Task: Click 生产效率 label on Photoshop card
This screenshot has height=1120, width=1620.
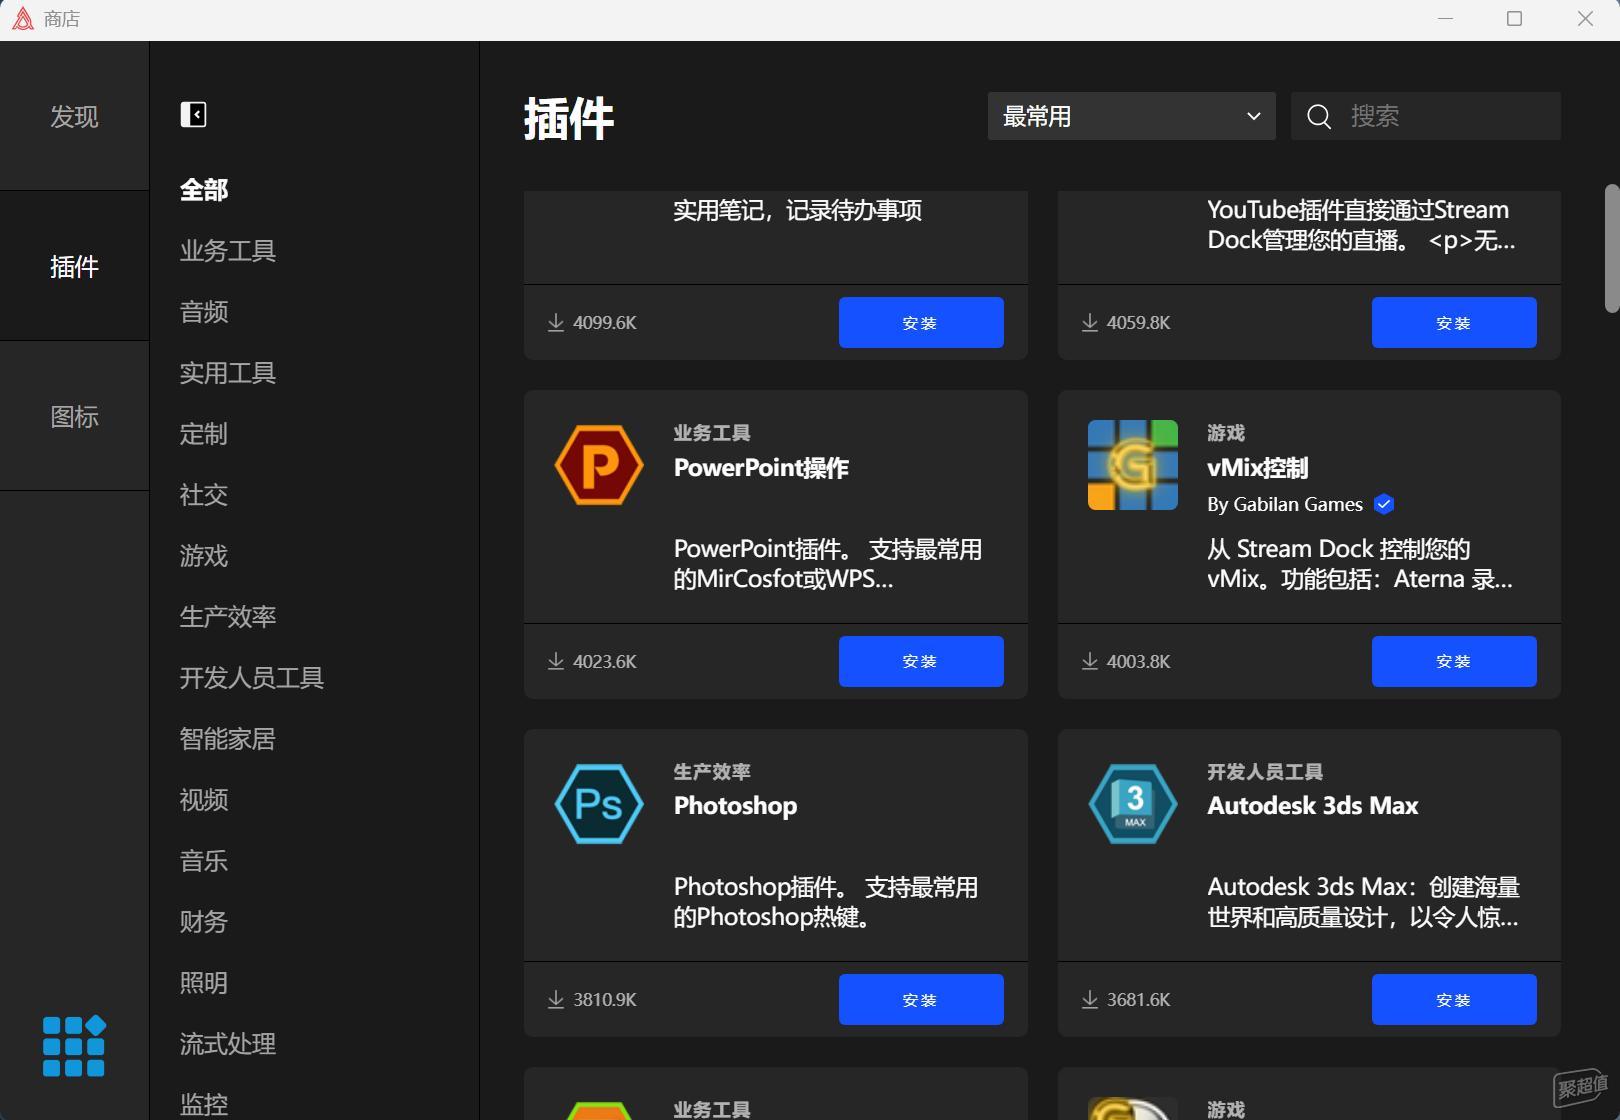Action: tap(712, 772)
